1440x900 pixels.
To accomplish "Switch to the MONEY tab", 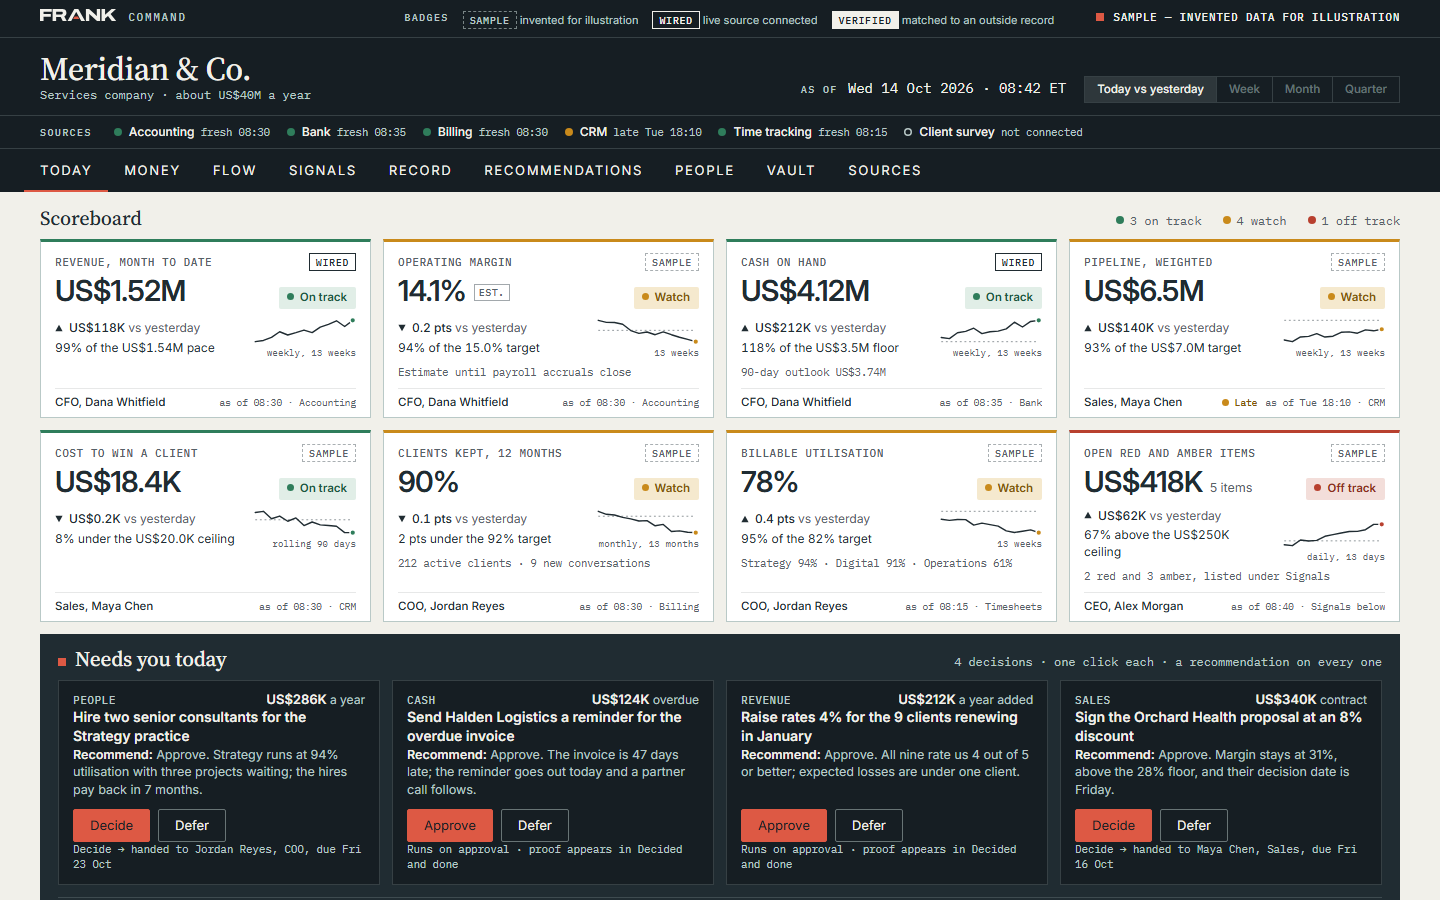I will (152, 170).
